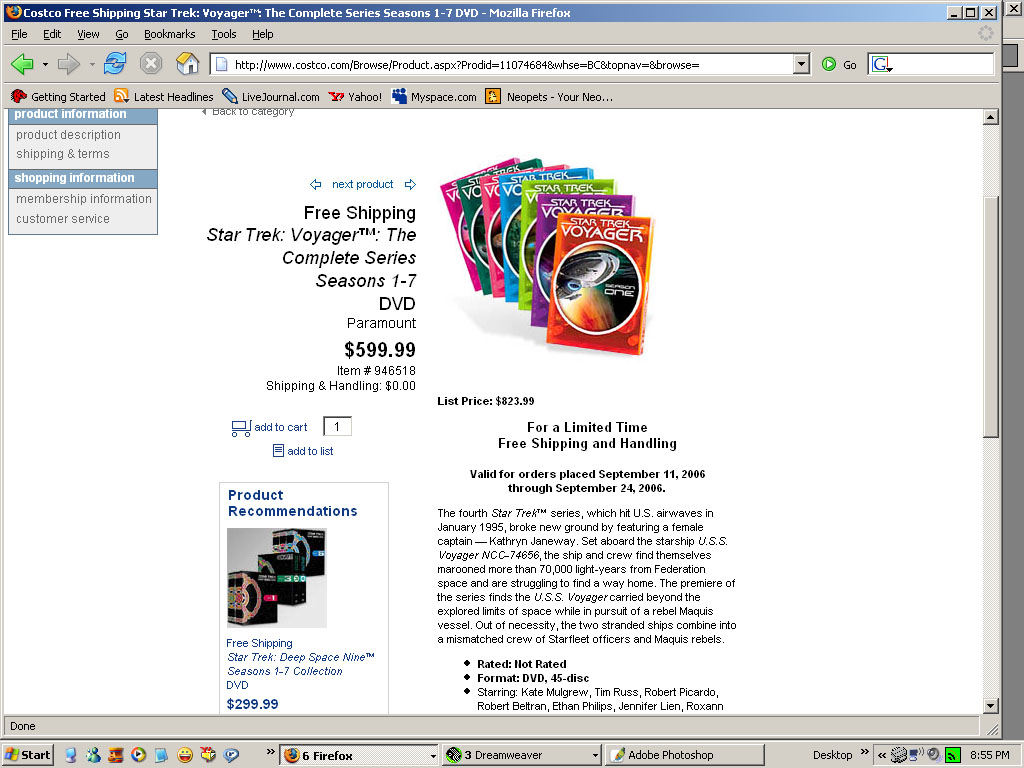Viewport: 1024px width, 768px height.
Task: Click the green Back arrow button
Action: click(x=22, y=64)
